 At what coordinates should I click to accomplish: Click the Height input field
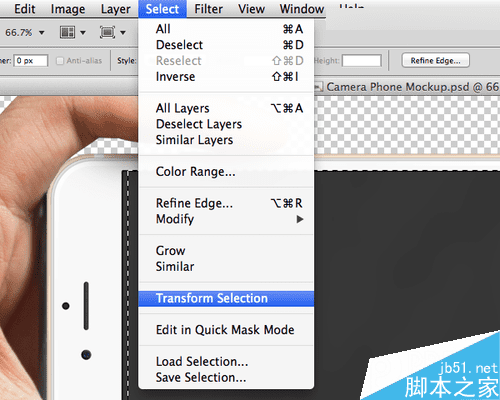(x=362, y=61)
